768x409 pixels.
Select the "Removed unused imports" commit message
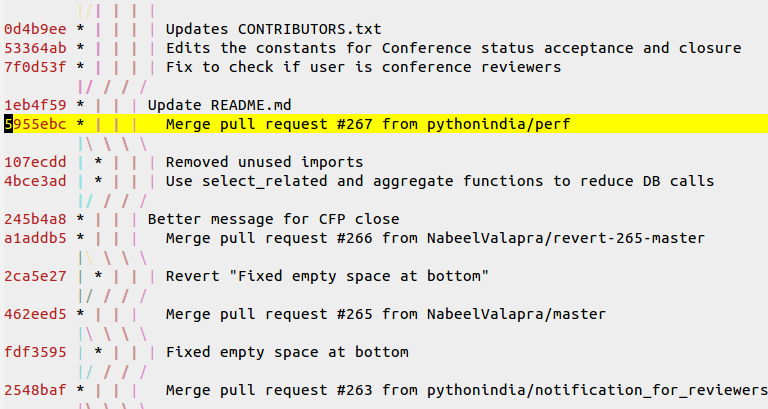tap(264, 162)
